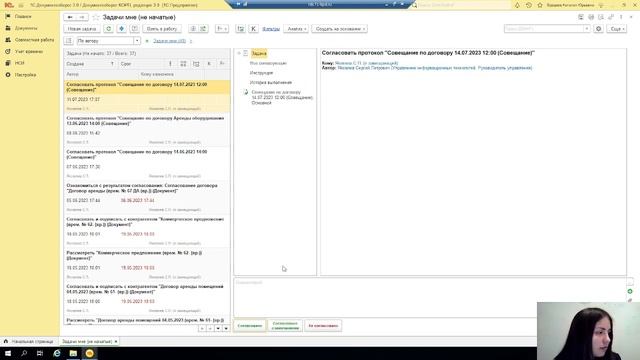Open the Учет времени section

tap(29, 51)
